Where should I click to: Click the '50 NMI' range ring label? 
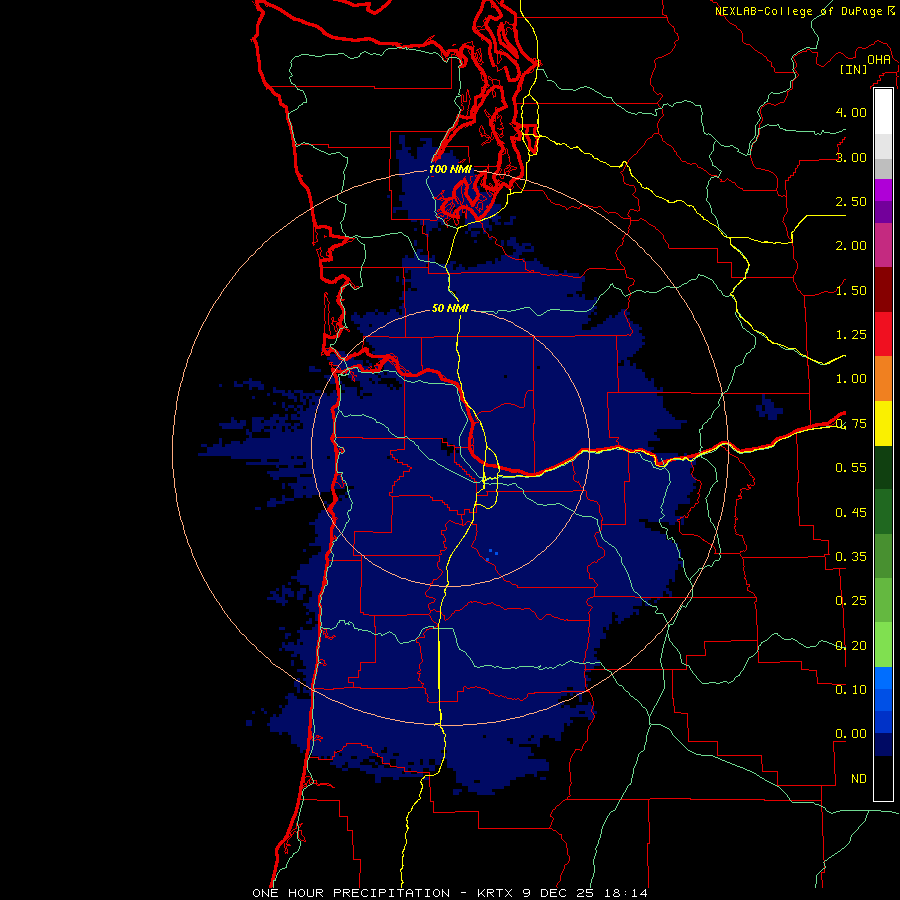point(450,308)
